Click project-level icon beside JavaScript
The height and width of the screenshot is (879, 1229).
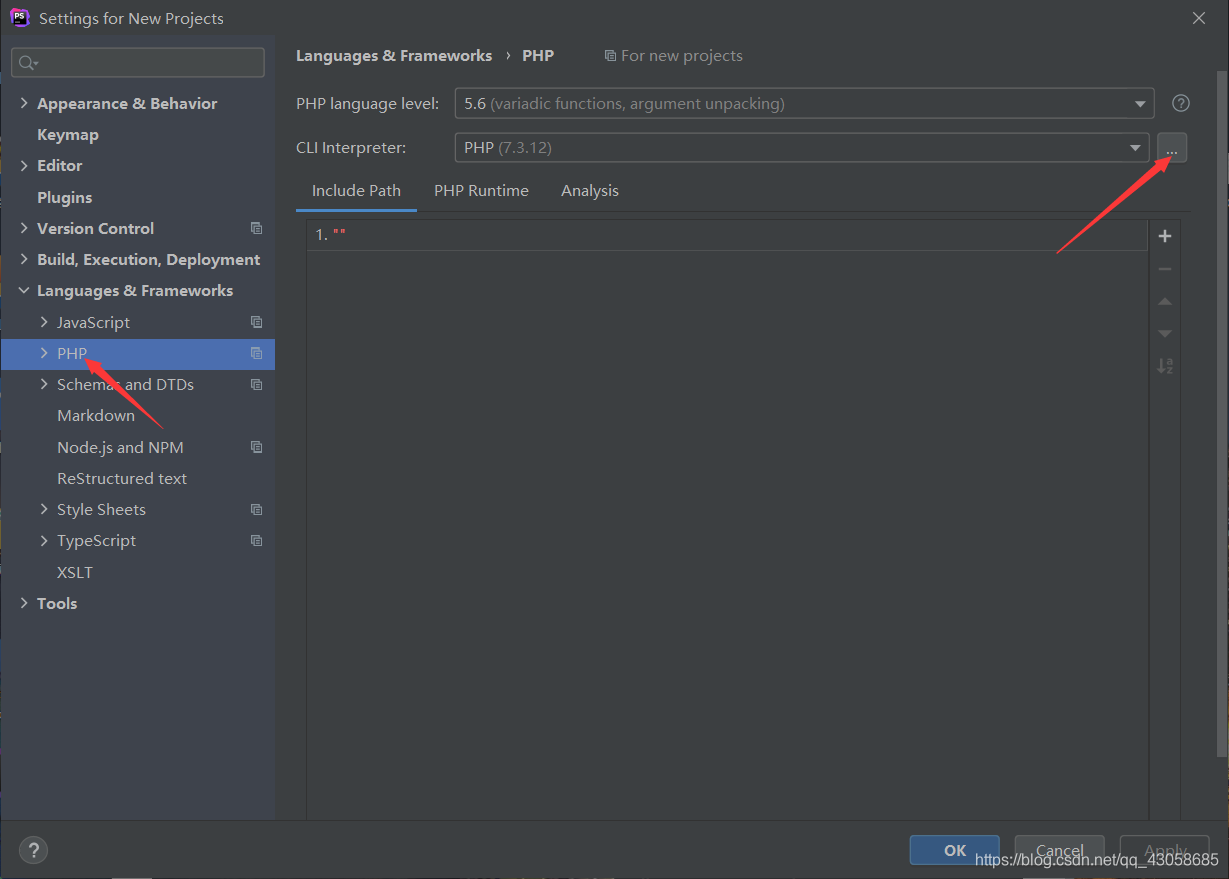[x=257, y=322]
